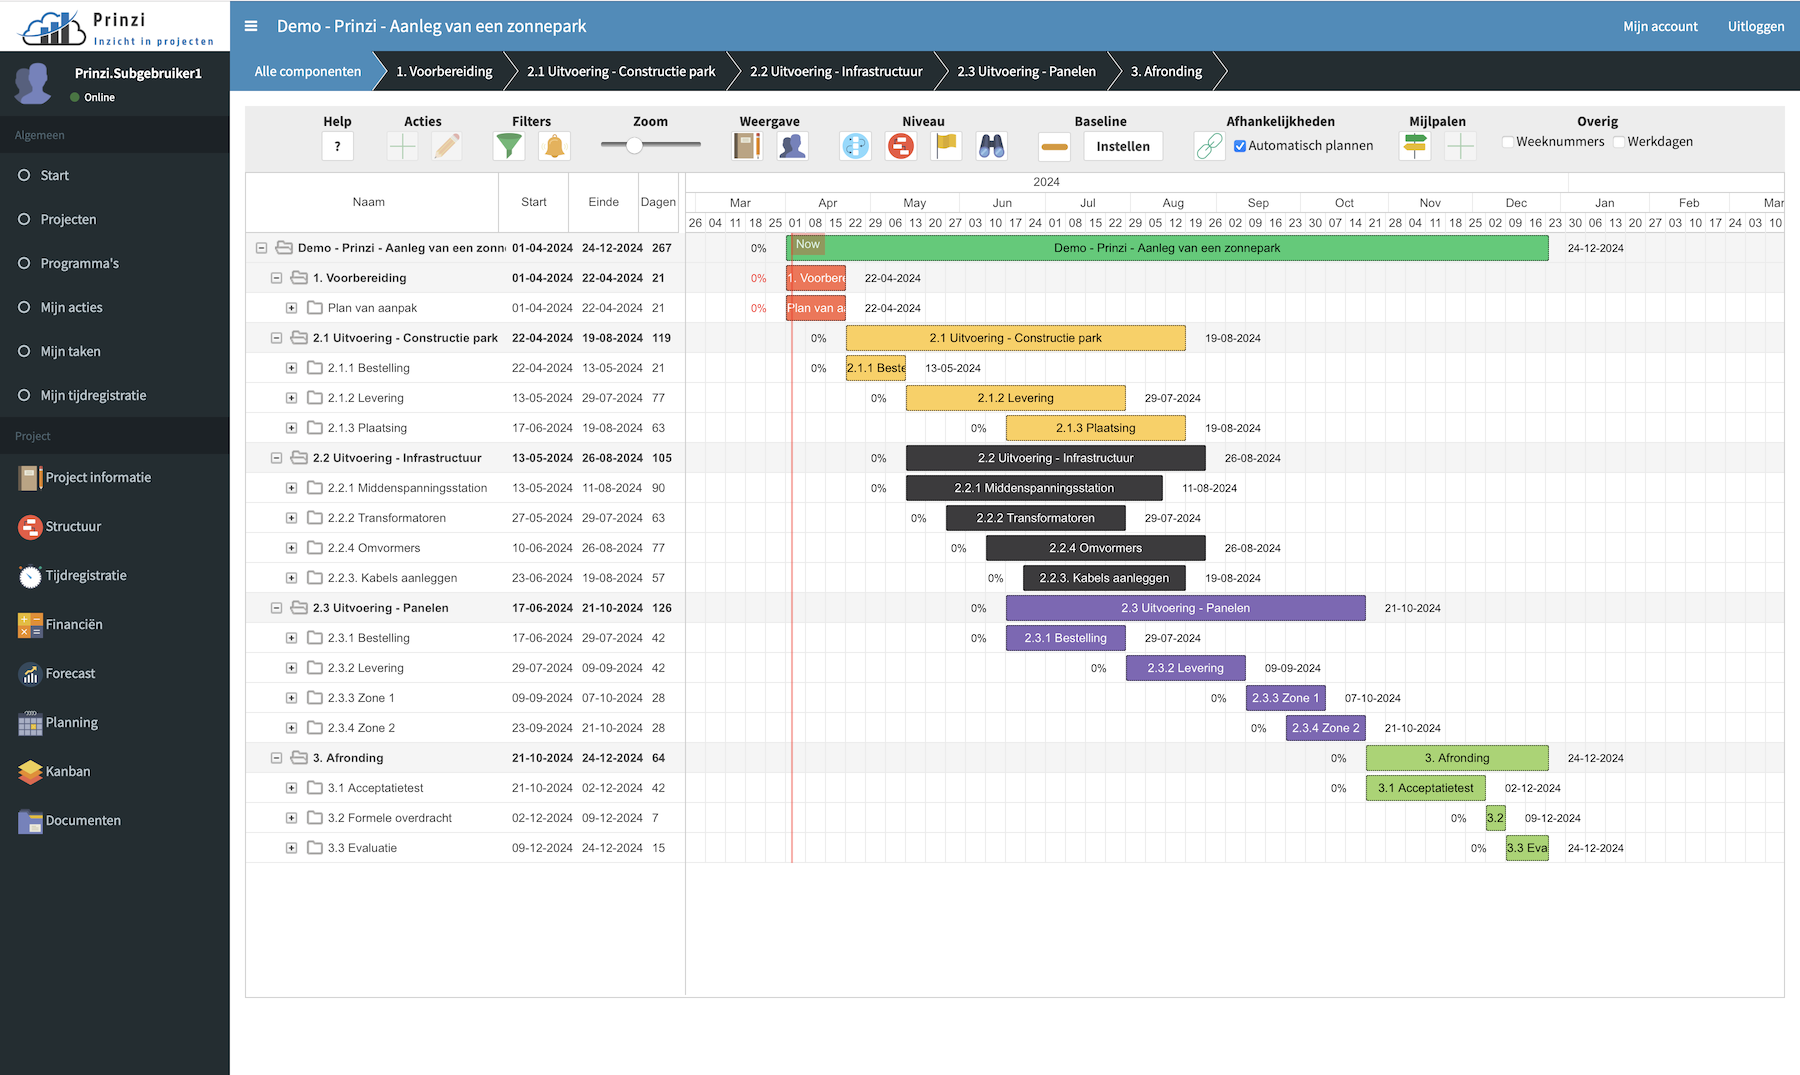Open Mijn taken in the sidebar
Image resolution: width=1800 pixels, height=1075 pixels.
[x=115, y=351]
